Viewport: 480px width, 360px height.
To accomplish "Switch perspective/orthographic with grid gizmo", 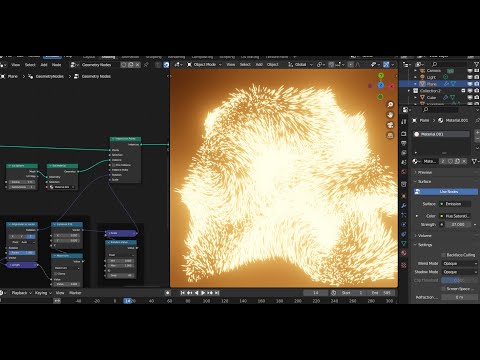I will coord(390,136).
